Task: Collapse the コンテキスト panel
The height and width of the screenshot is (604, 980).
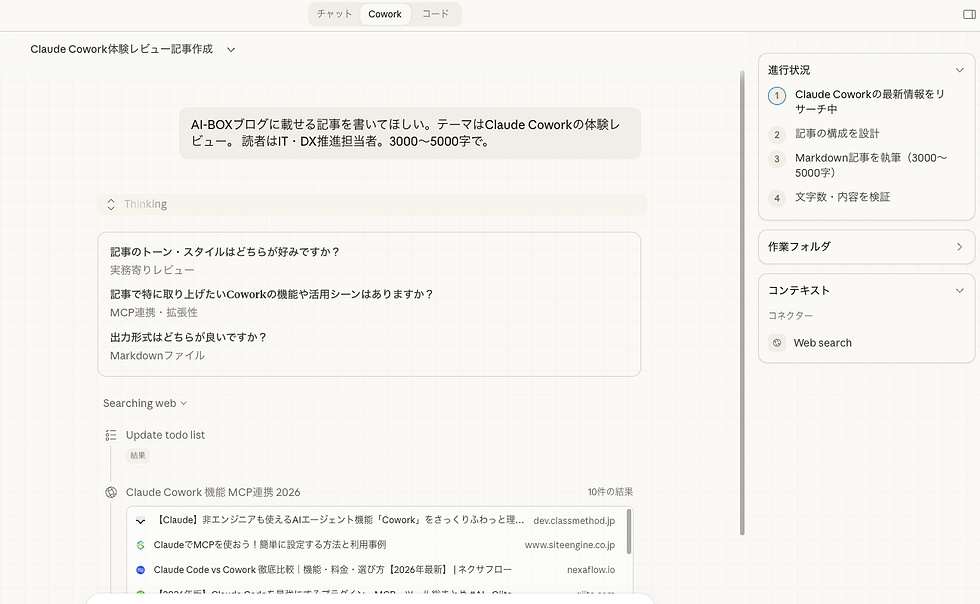Action: 959,290
